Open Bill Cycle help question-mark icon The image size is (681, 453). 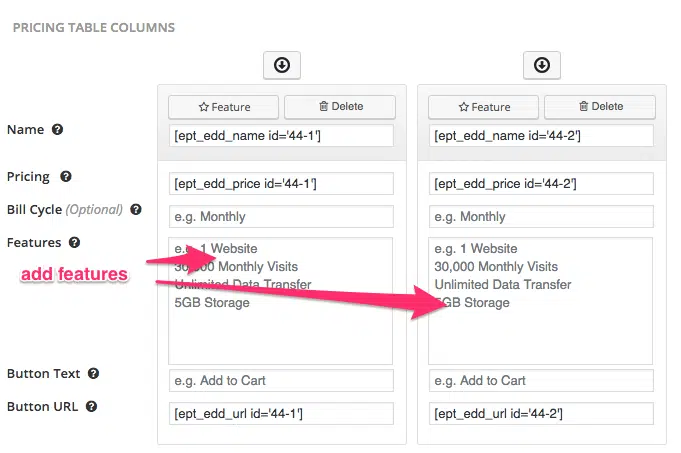(x=136, y=209)
